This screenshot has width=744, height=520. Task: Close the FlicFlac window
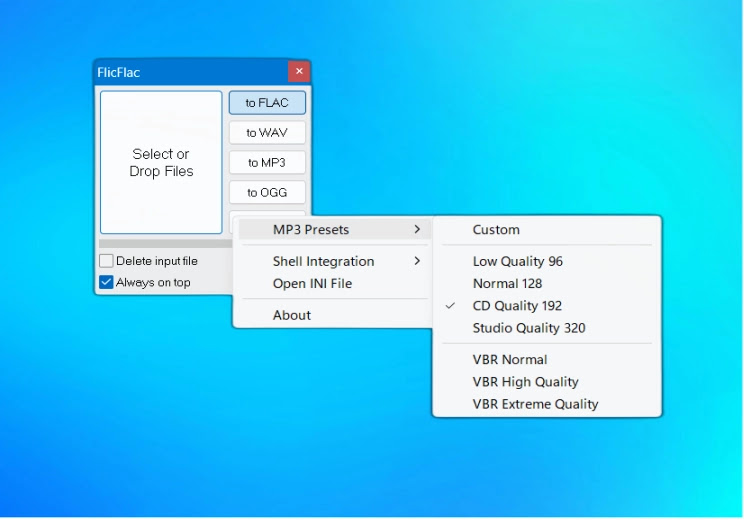pyautogui.click(x=299, y=71)
